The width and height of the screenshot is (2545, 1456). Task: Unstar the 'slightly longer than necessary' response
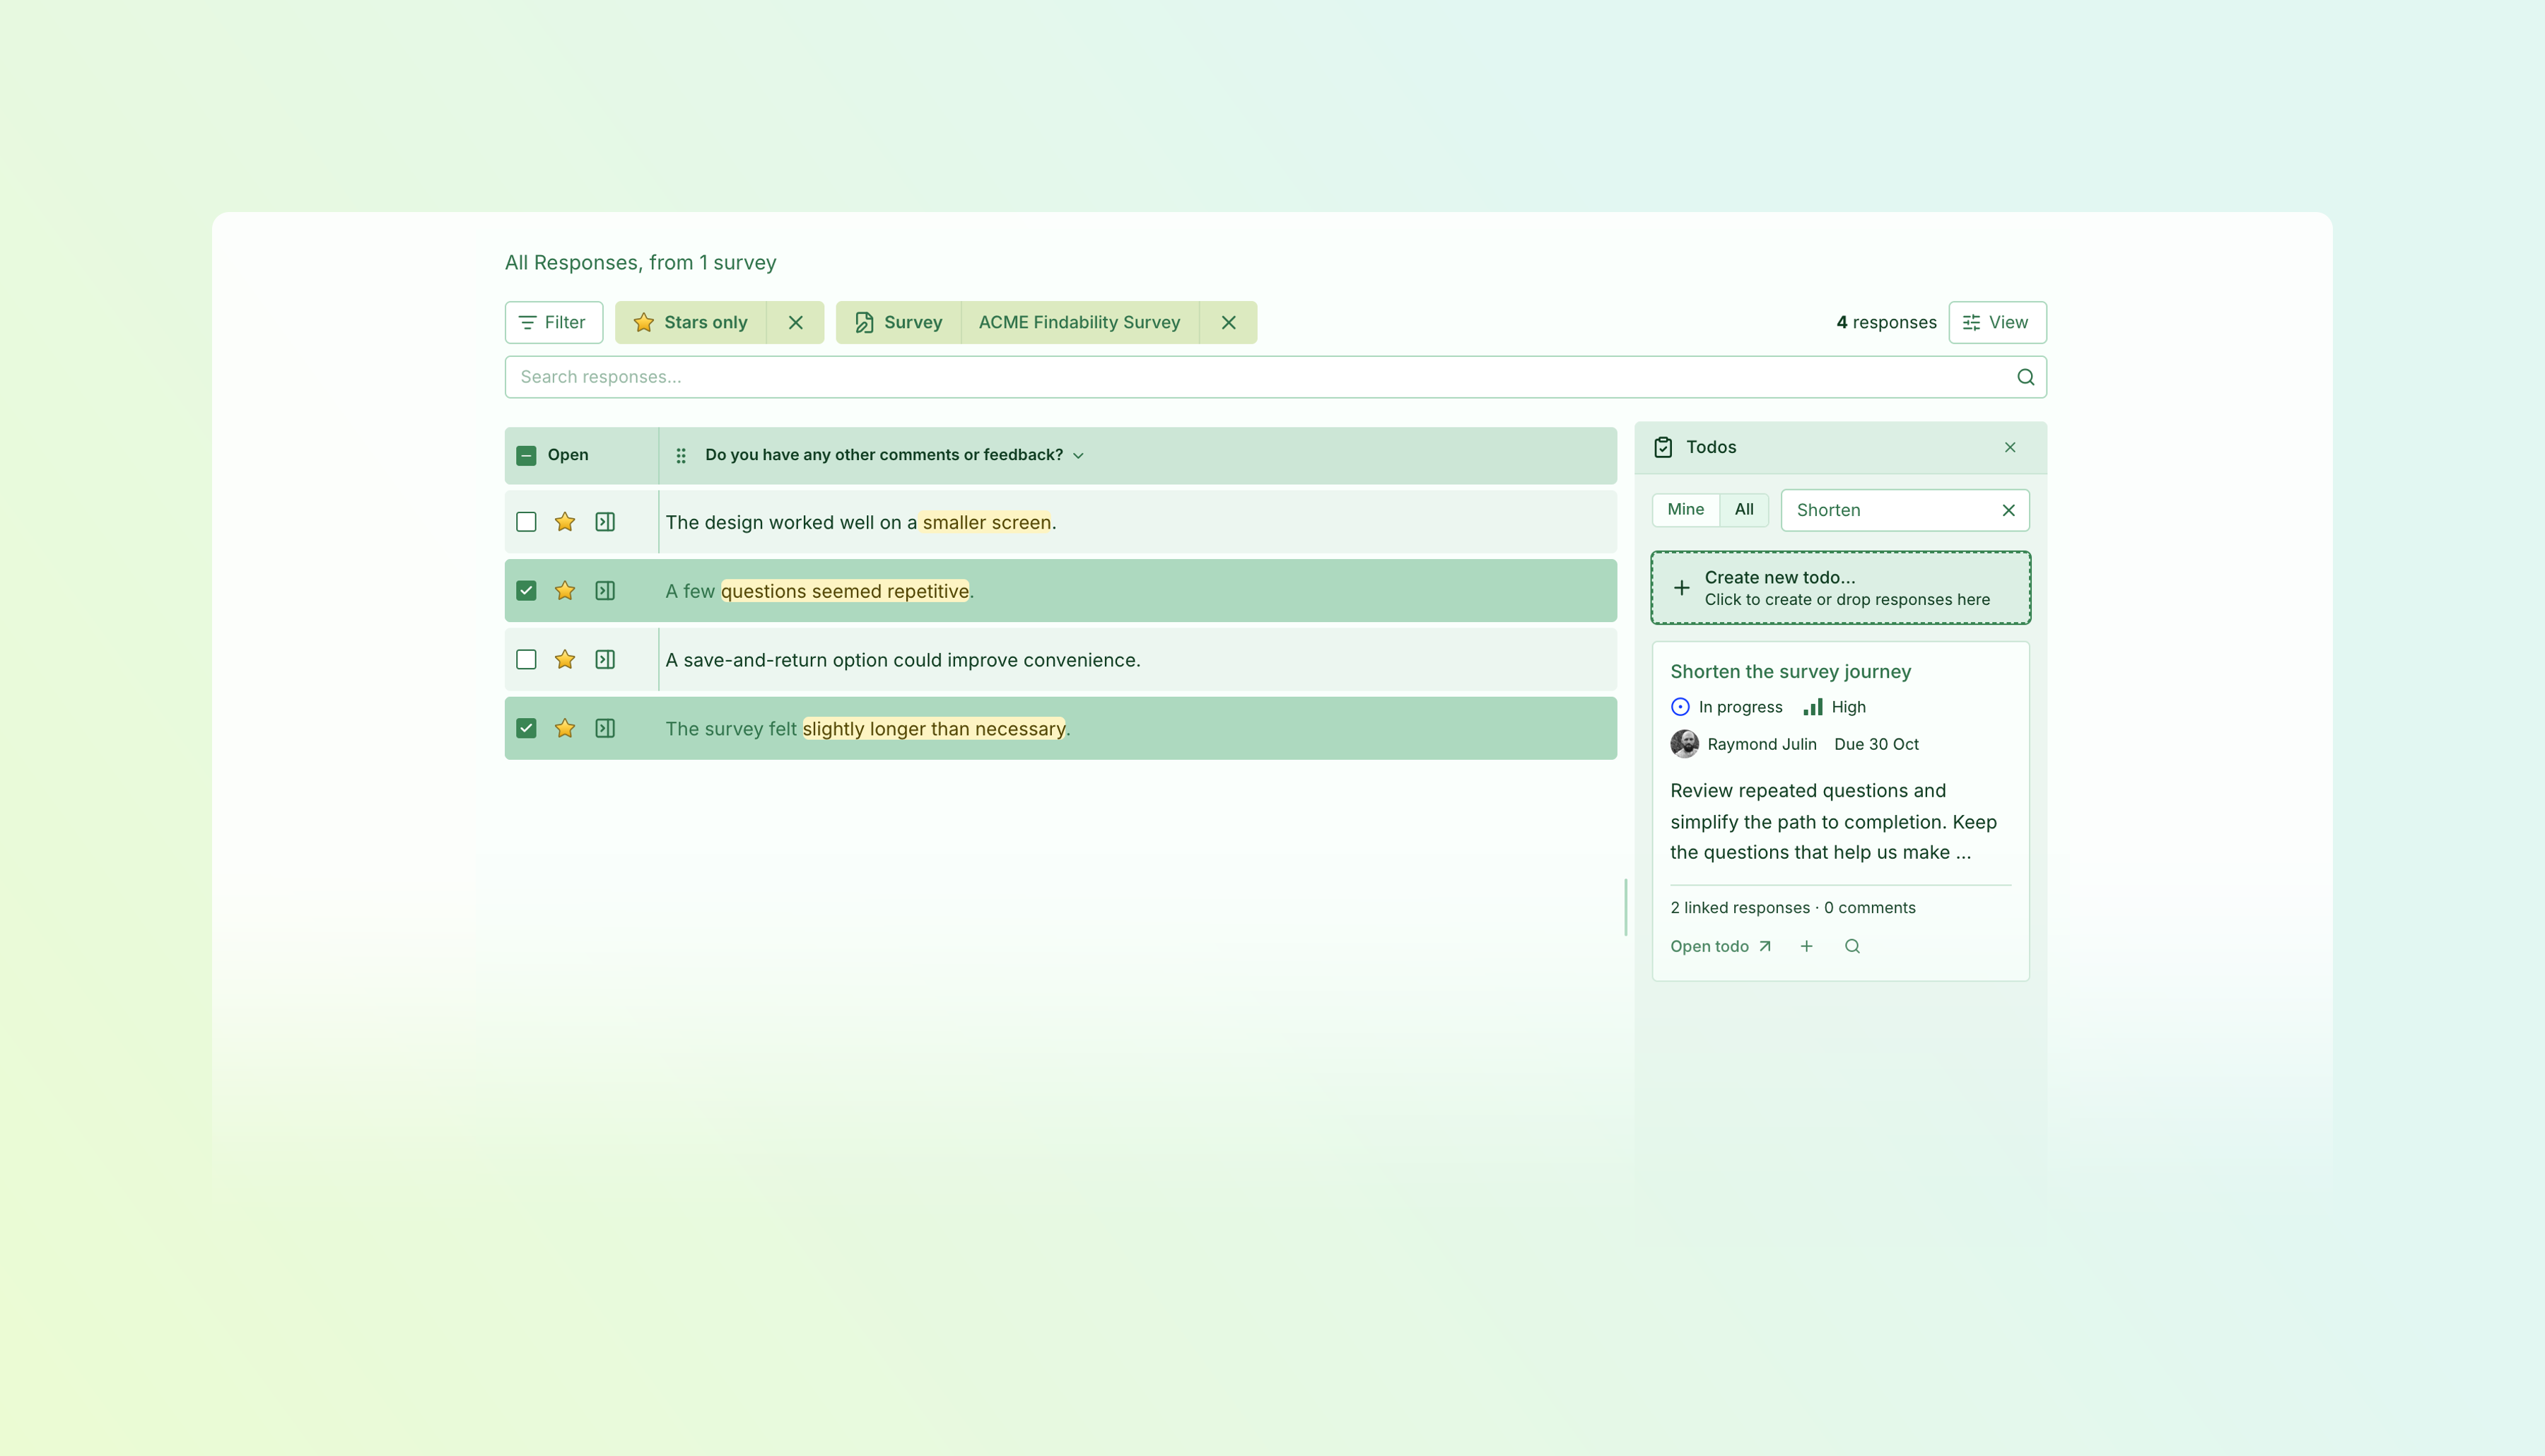[565, 728]
